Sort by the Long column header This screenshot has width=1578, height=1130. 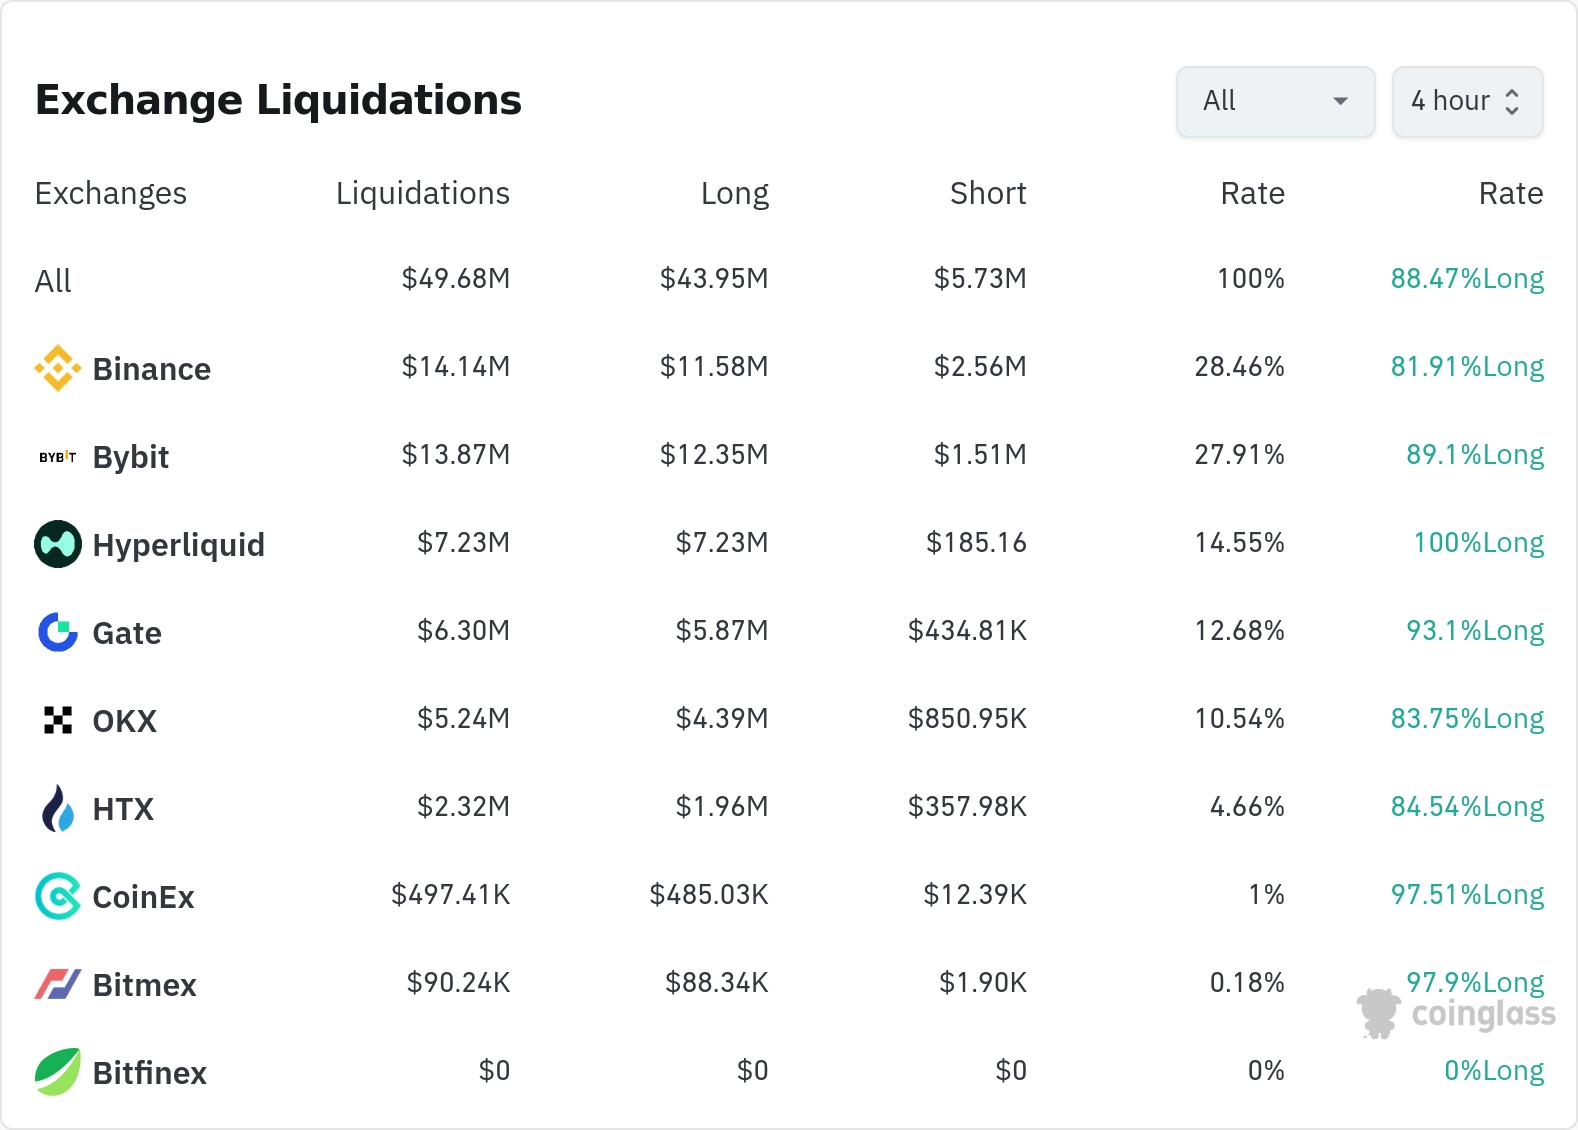tap(734, 193)
